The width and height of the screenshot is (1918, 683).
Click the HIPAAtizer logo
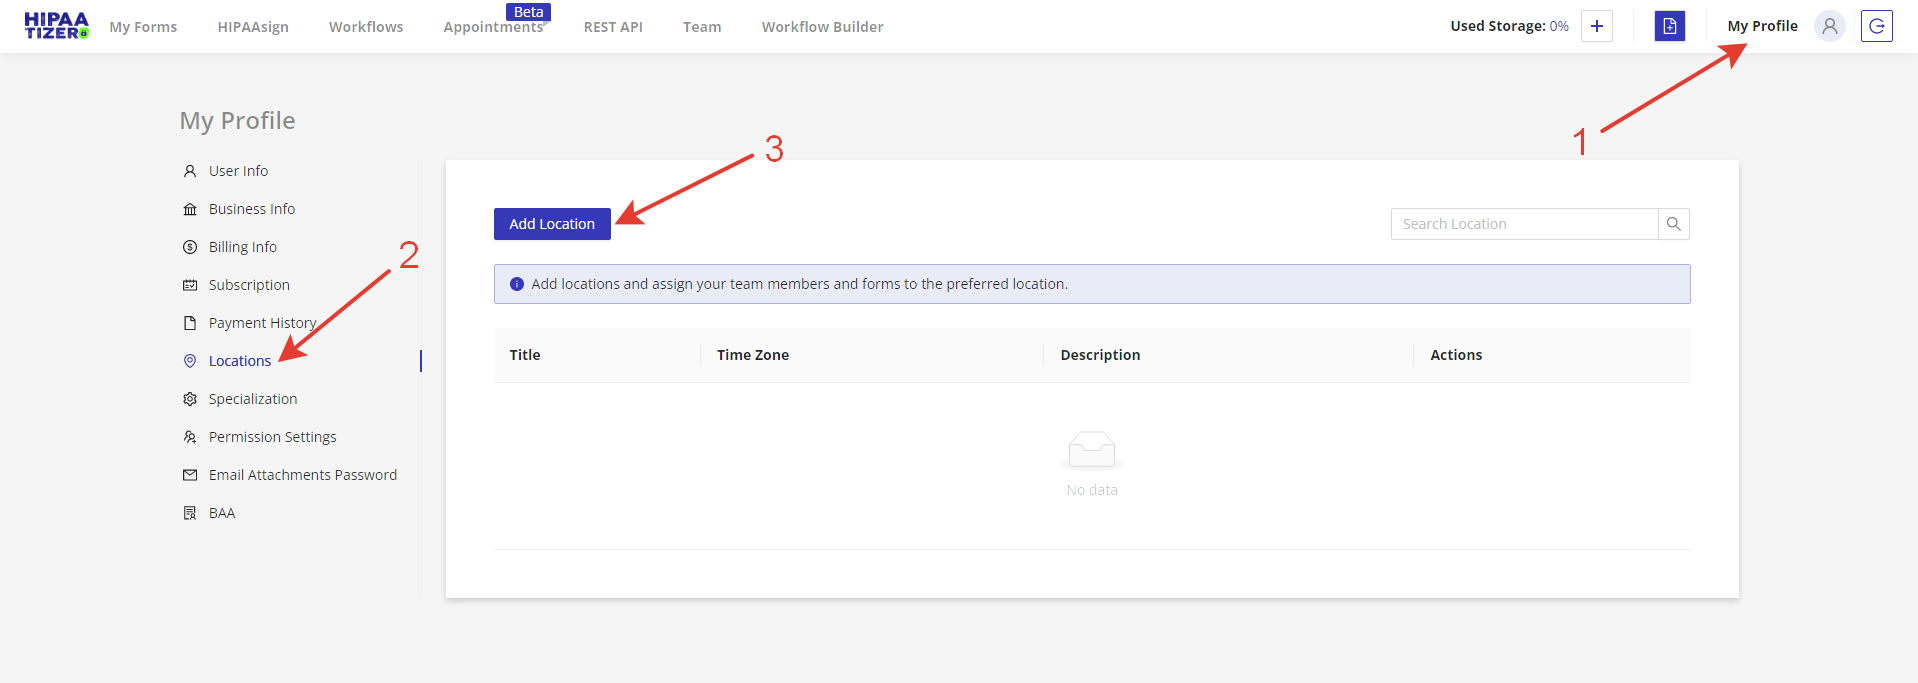[56, 26]
